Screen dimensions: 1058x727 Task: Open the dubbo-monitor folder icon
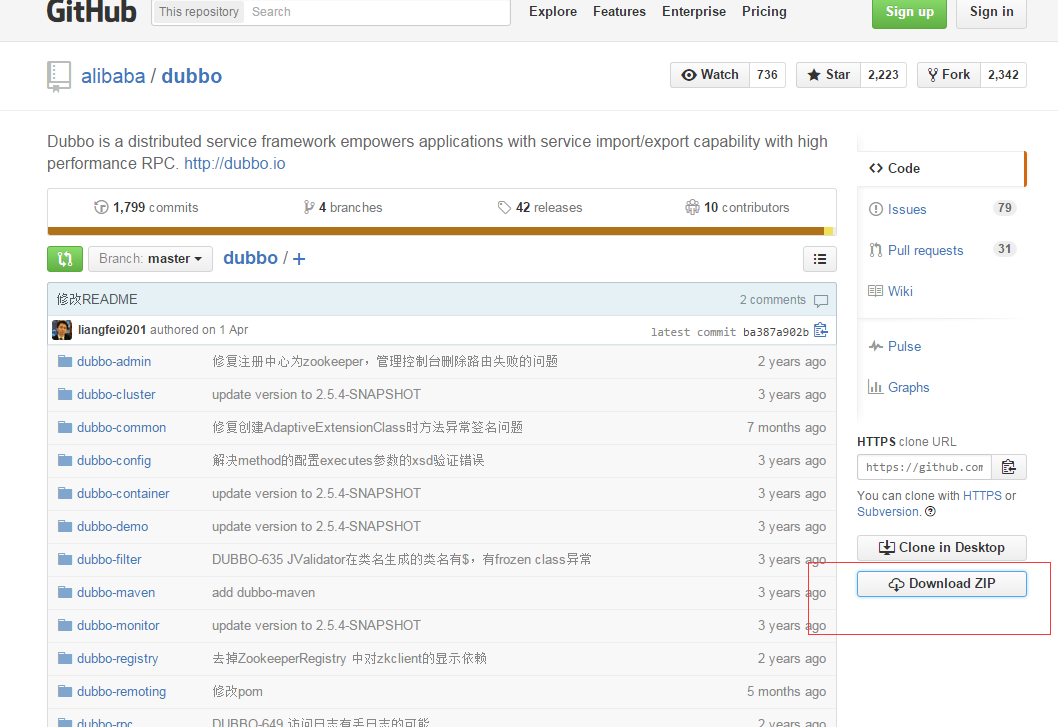click(65, 626)
